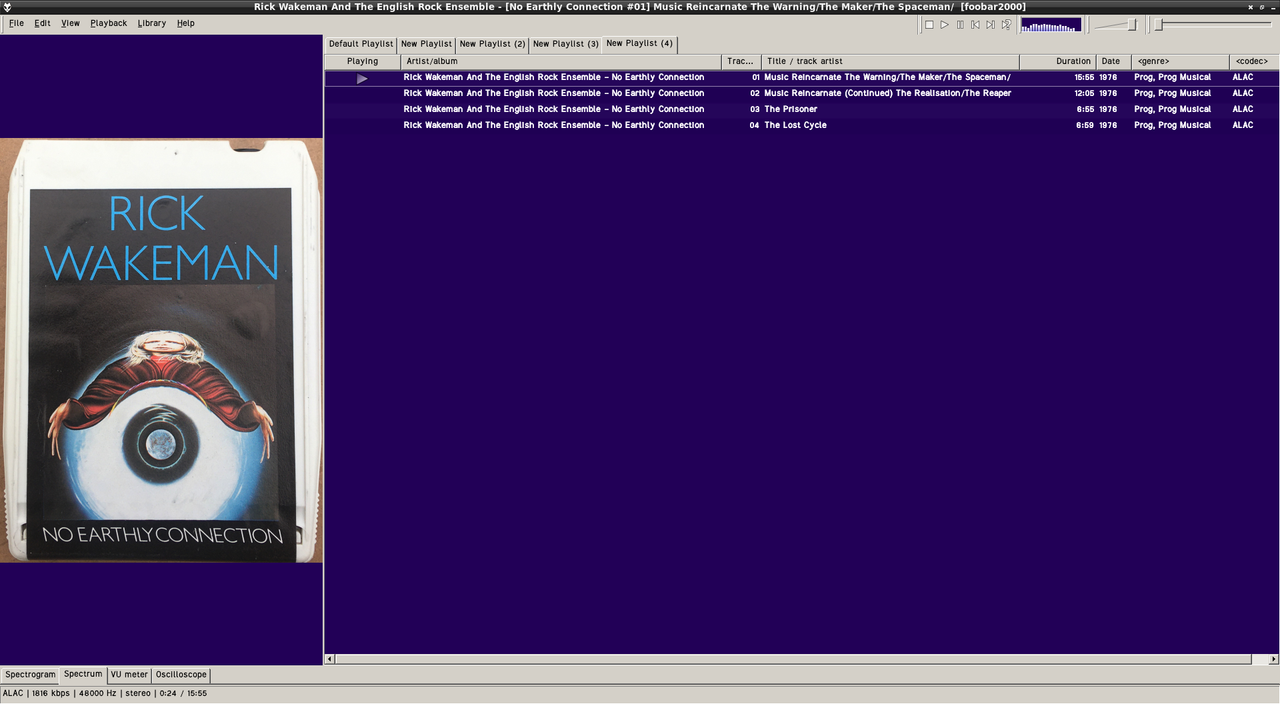Click the Stop playback button

[929, 24]
